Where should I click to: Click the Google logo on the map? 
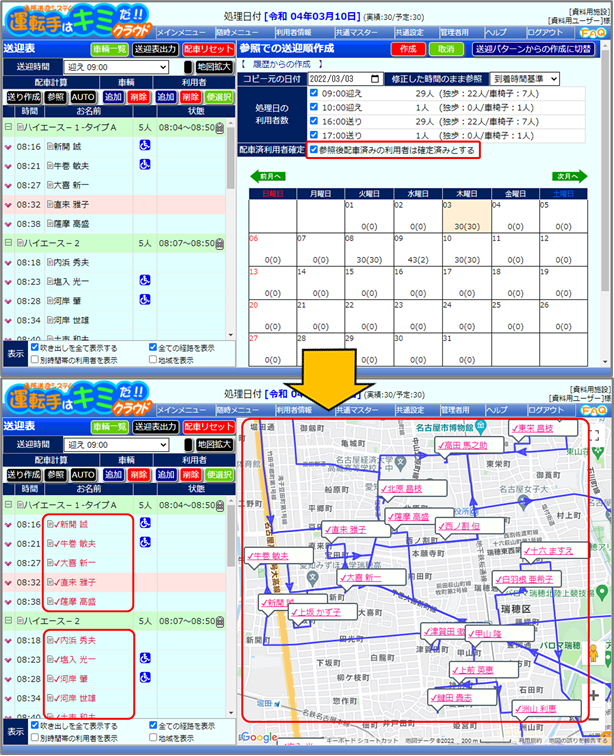(259, 737)
